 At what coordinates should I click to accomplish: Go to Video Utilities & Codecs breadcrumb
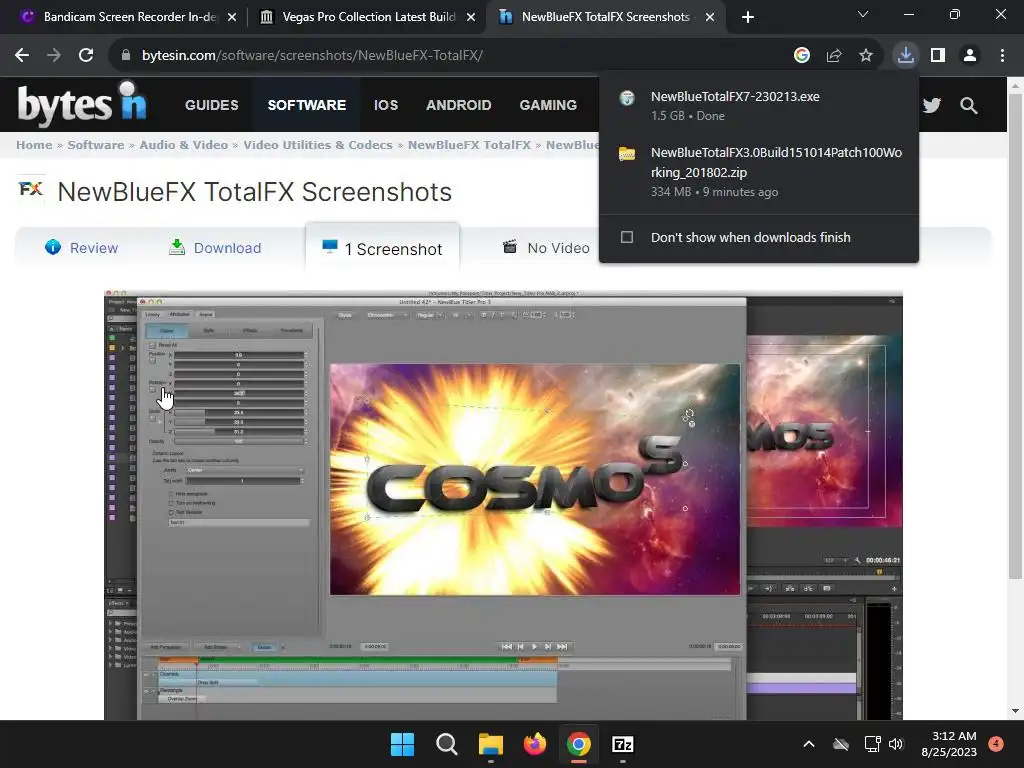point(318,145)
